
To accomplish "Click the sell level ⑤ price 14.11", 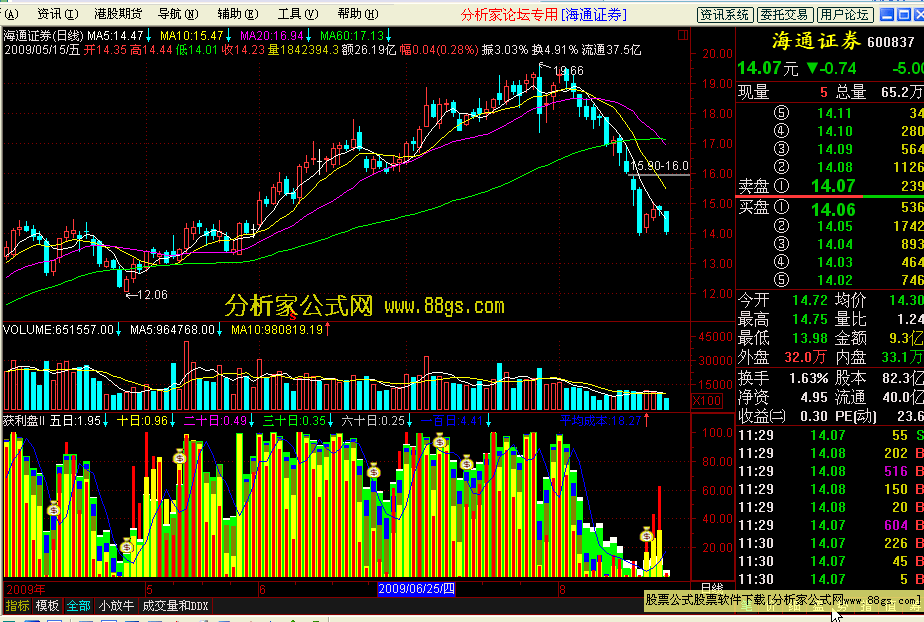I will click(x=835, y=113).
